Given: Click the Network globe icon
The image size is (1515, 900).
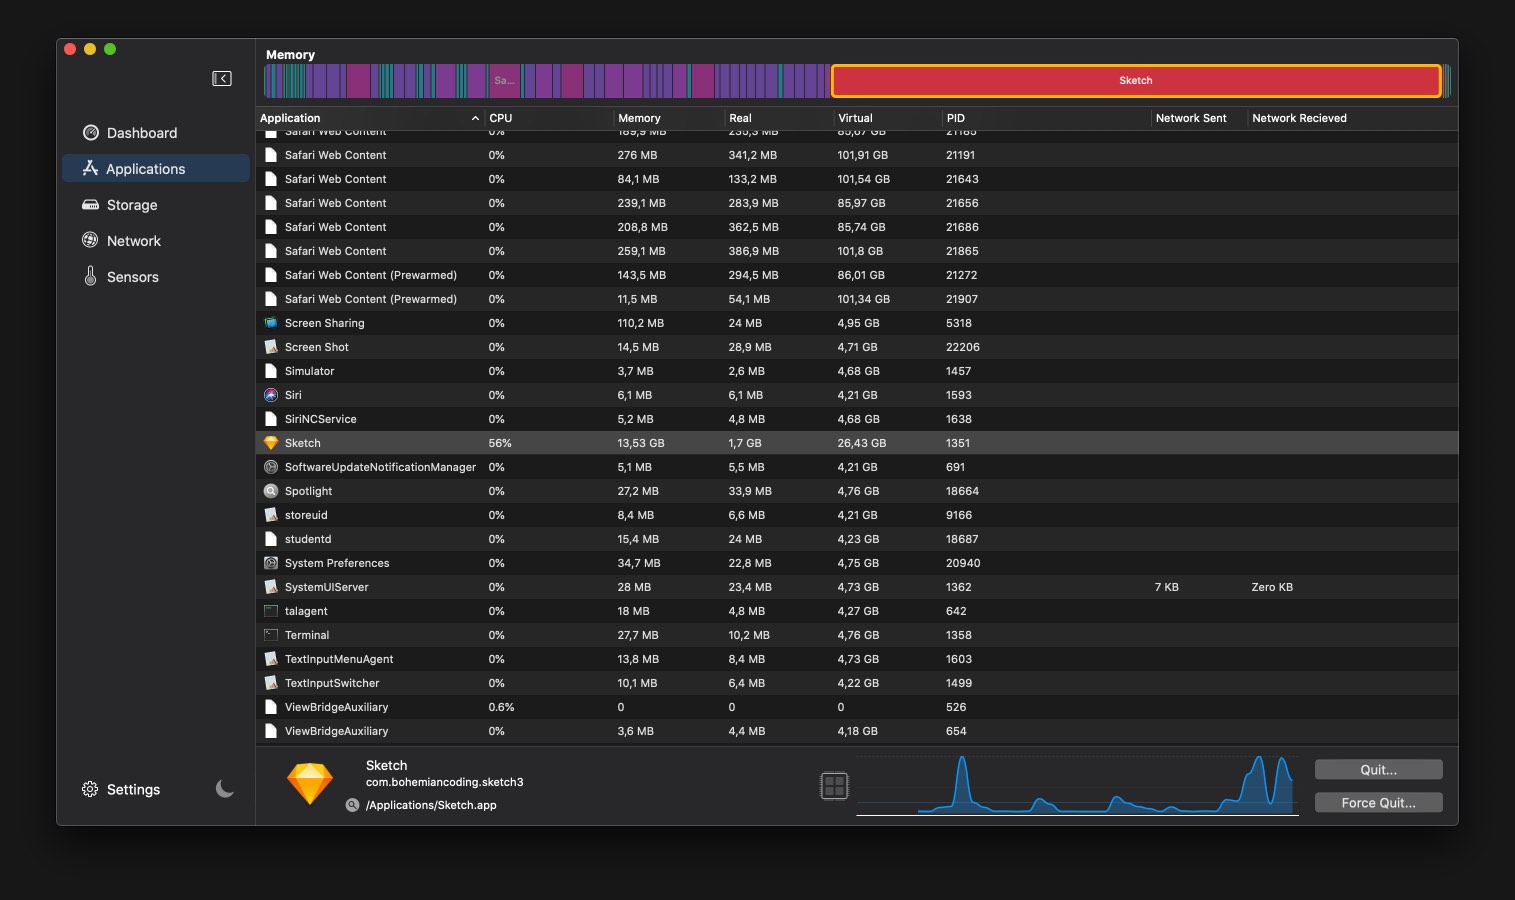Looking at the screenshot, I should click(90, 240).
